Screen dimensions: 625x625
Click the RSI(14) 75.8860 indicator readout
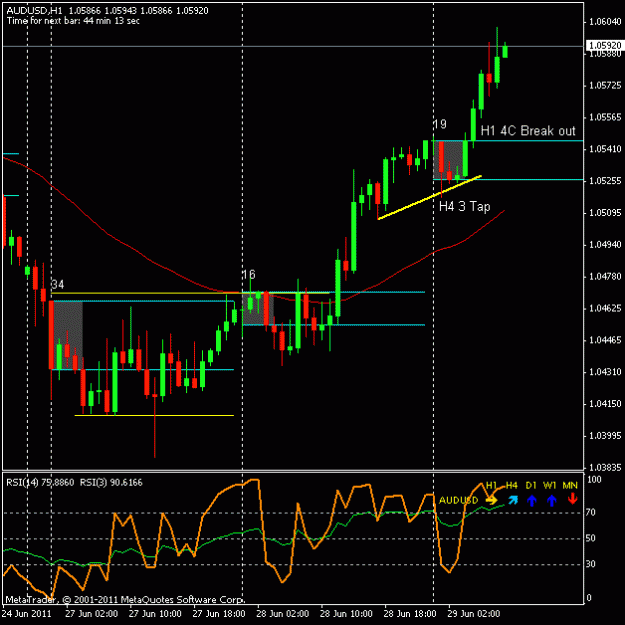40,483
